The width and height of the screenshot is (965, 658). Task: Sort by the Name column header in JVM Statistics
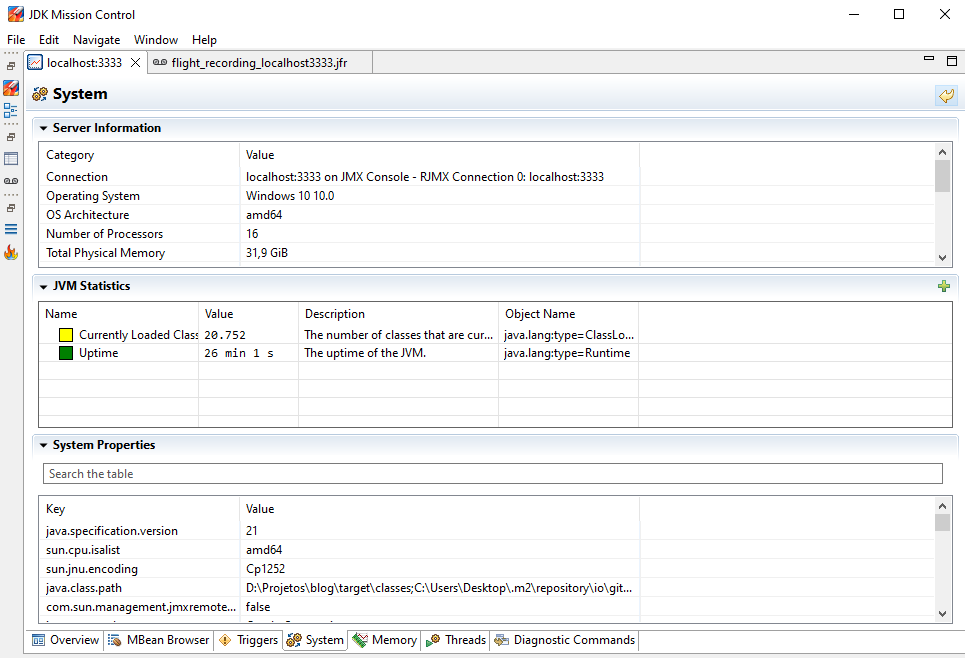[119, 314]
